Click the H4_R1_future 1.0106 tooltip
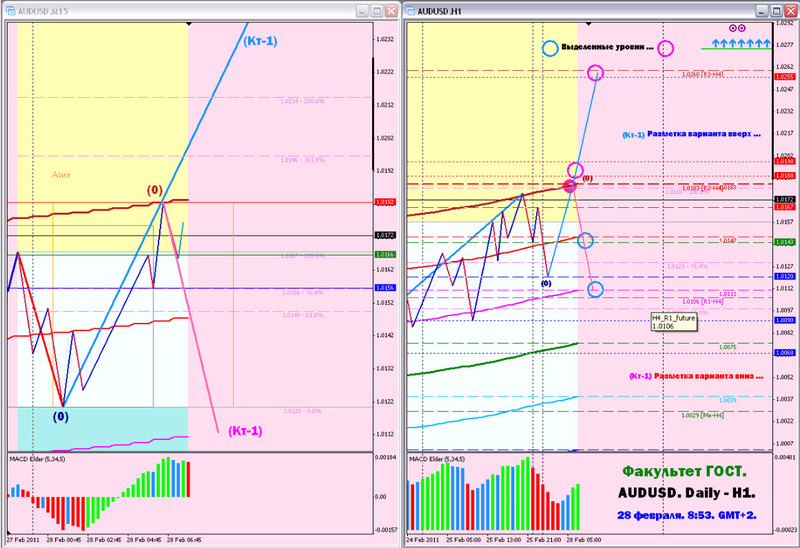The width and height of the screenshot is (800, 548). click(674, 322)
